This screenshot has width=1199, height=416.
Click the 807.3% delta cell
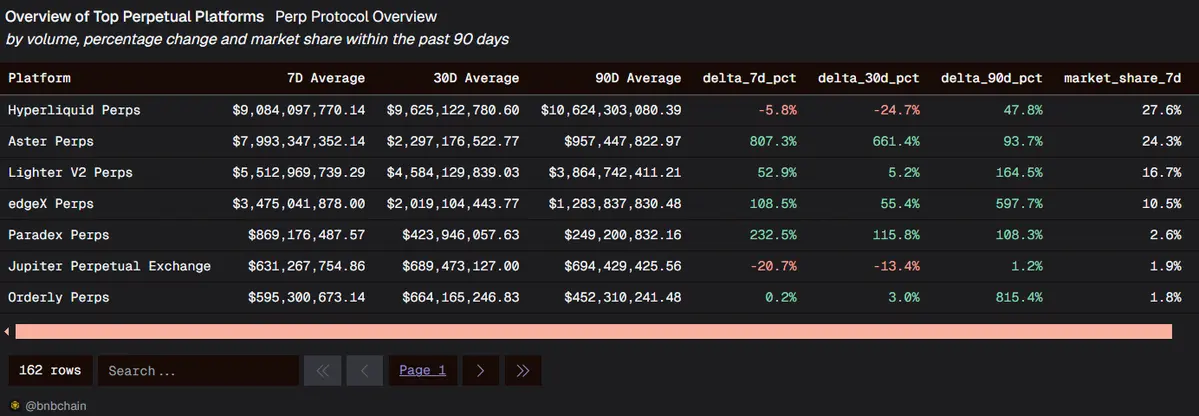[x=773, y=141]
